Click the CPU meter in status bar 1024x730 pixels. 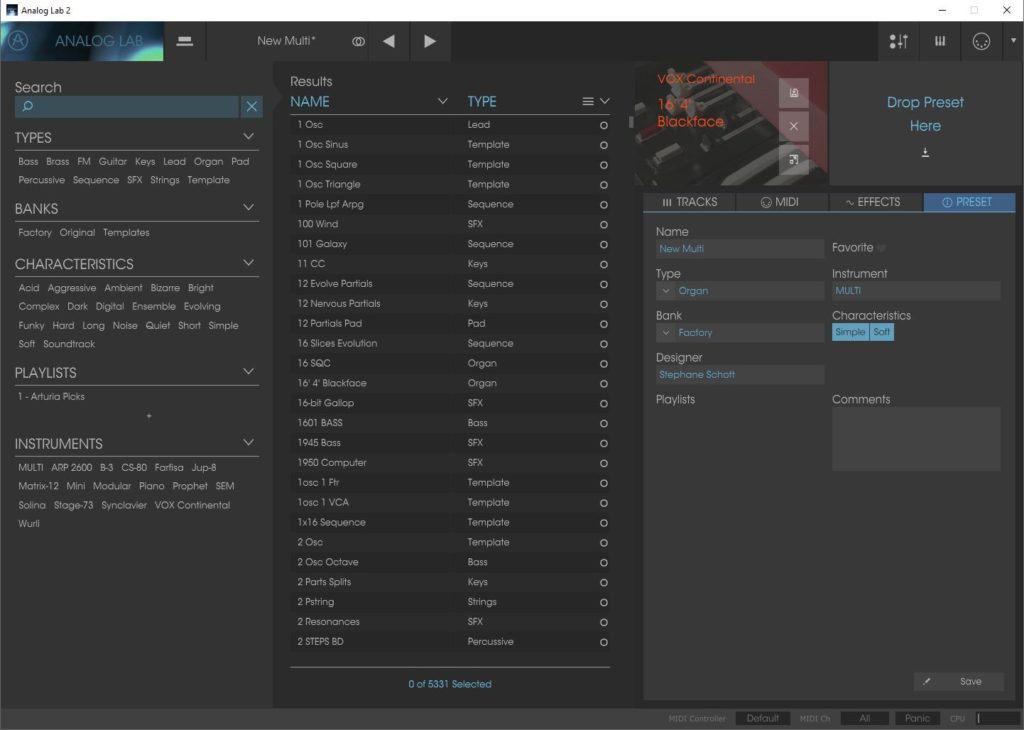pyautogui.click(x=998, y=718)
